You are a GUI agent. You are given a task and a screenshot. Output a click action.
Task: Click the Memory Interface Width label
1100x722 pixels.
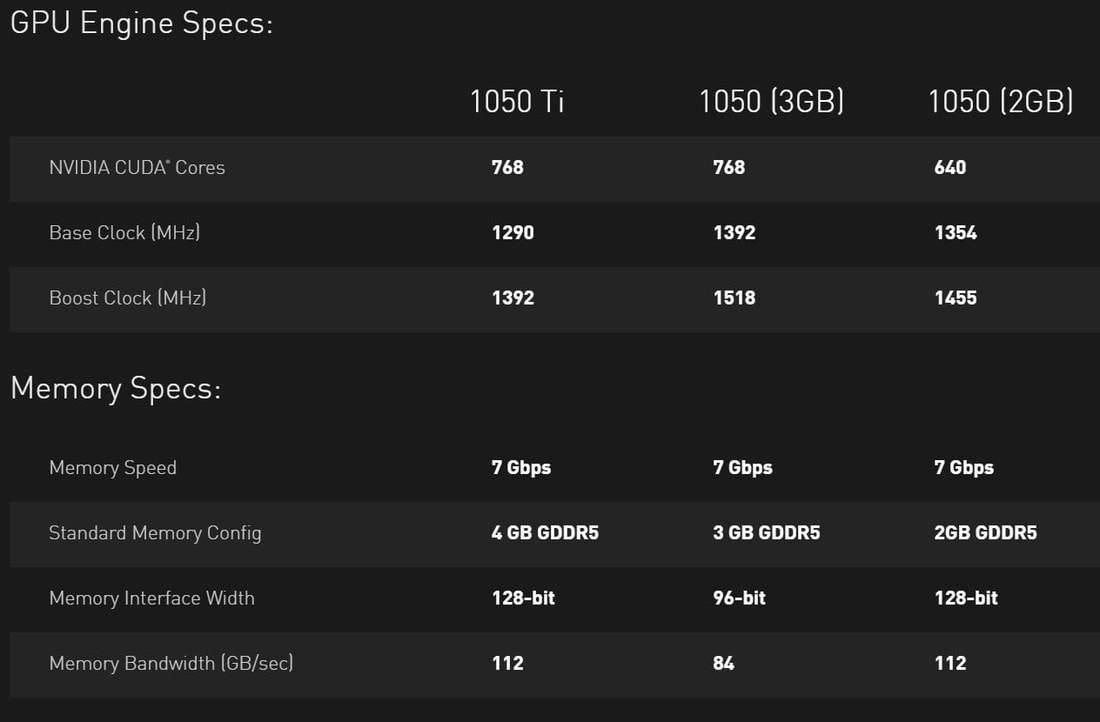(x=152, y=598)
